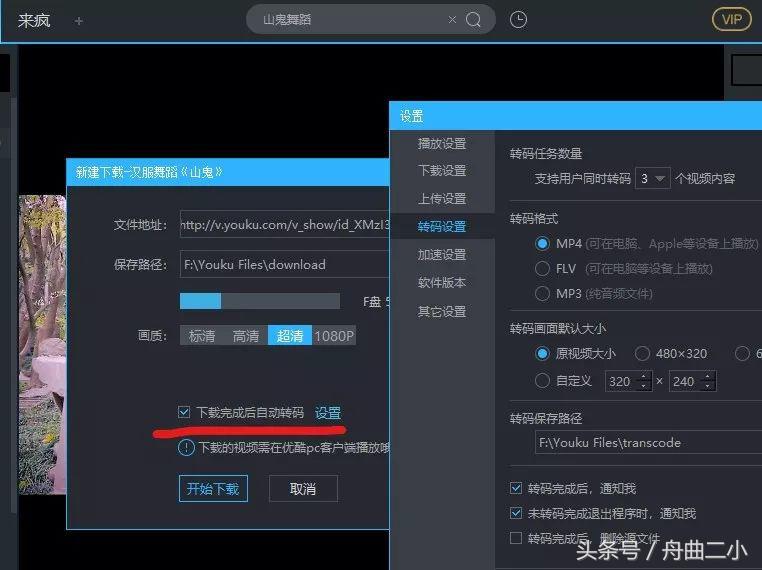Select 转码设置 in settings sidebar

click(x=442, y=226)
